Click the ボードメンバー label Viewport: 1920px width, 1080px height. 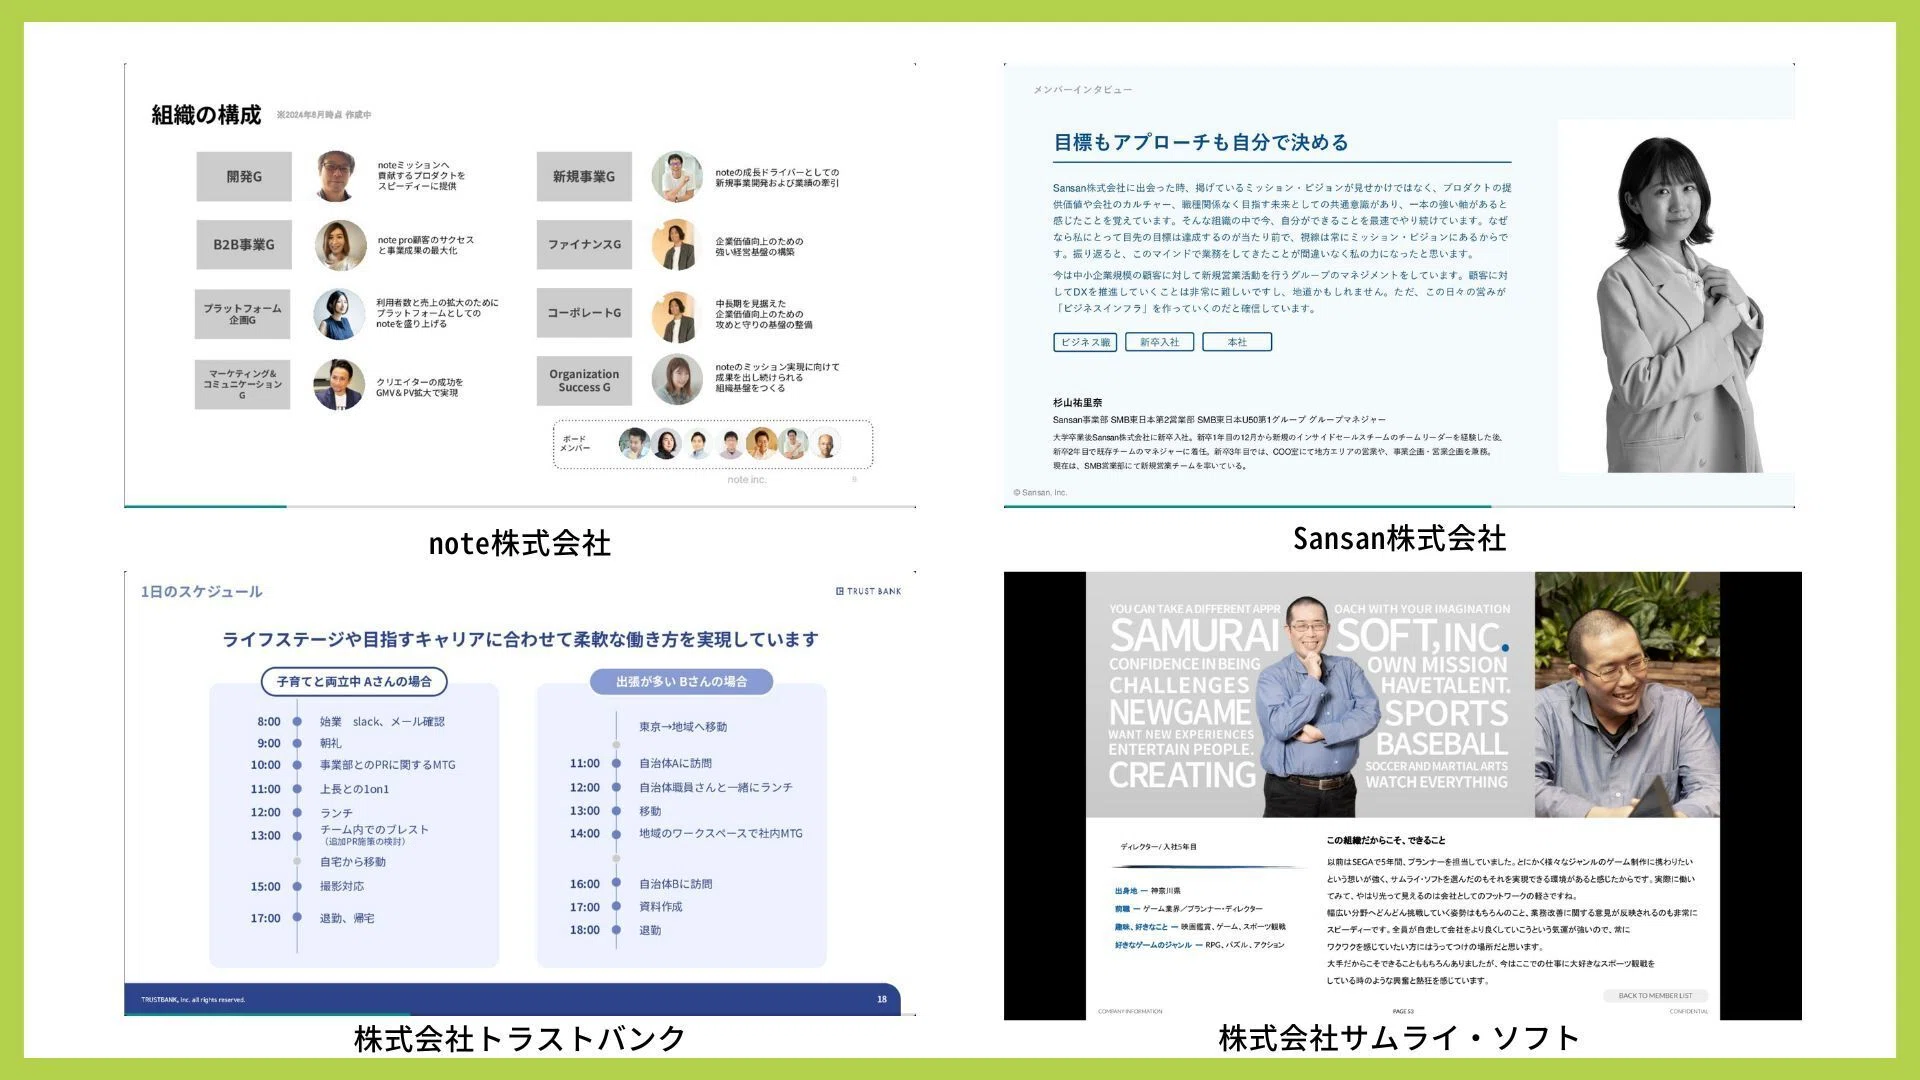click(575, 444)
